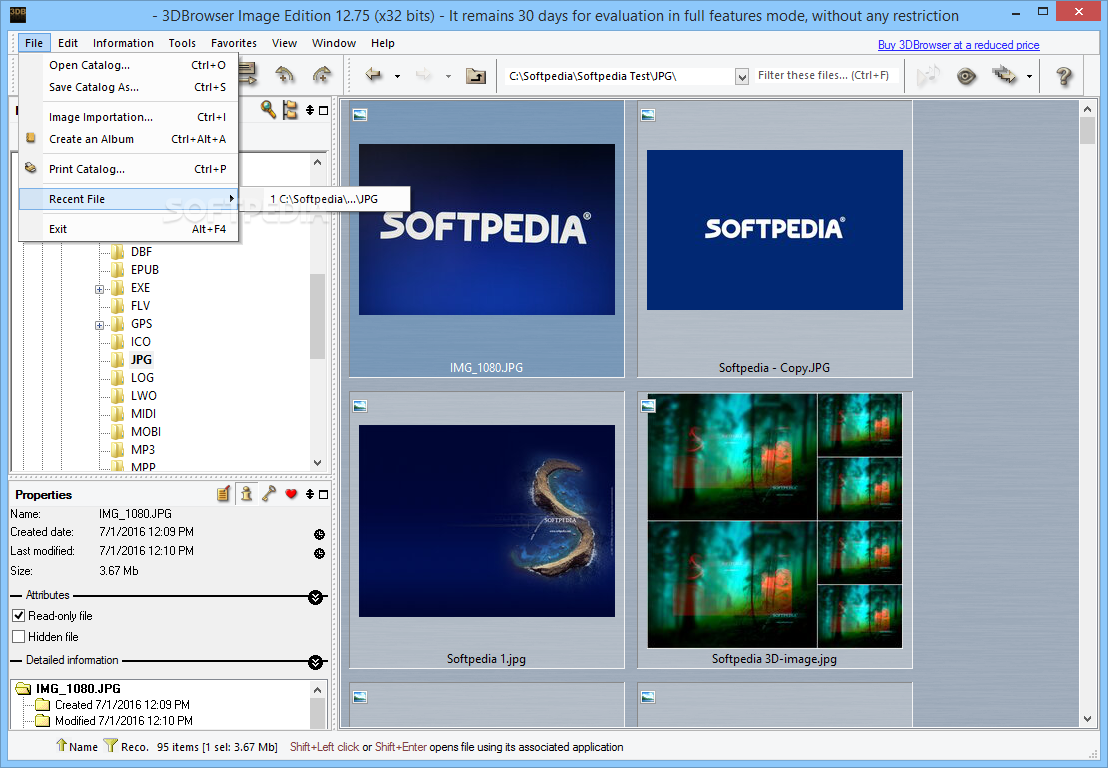Maximize the Properties panel with square icon
Image resolution: width=1108 pixels, height=768 pixels.
pyautogui.click(x=324, y=495)
